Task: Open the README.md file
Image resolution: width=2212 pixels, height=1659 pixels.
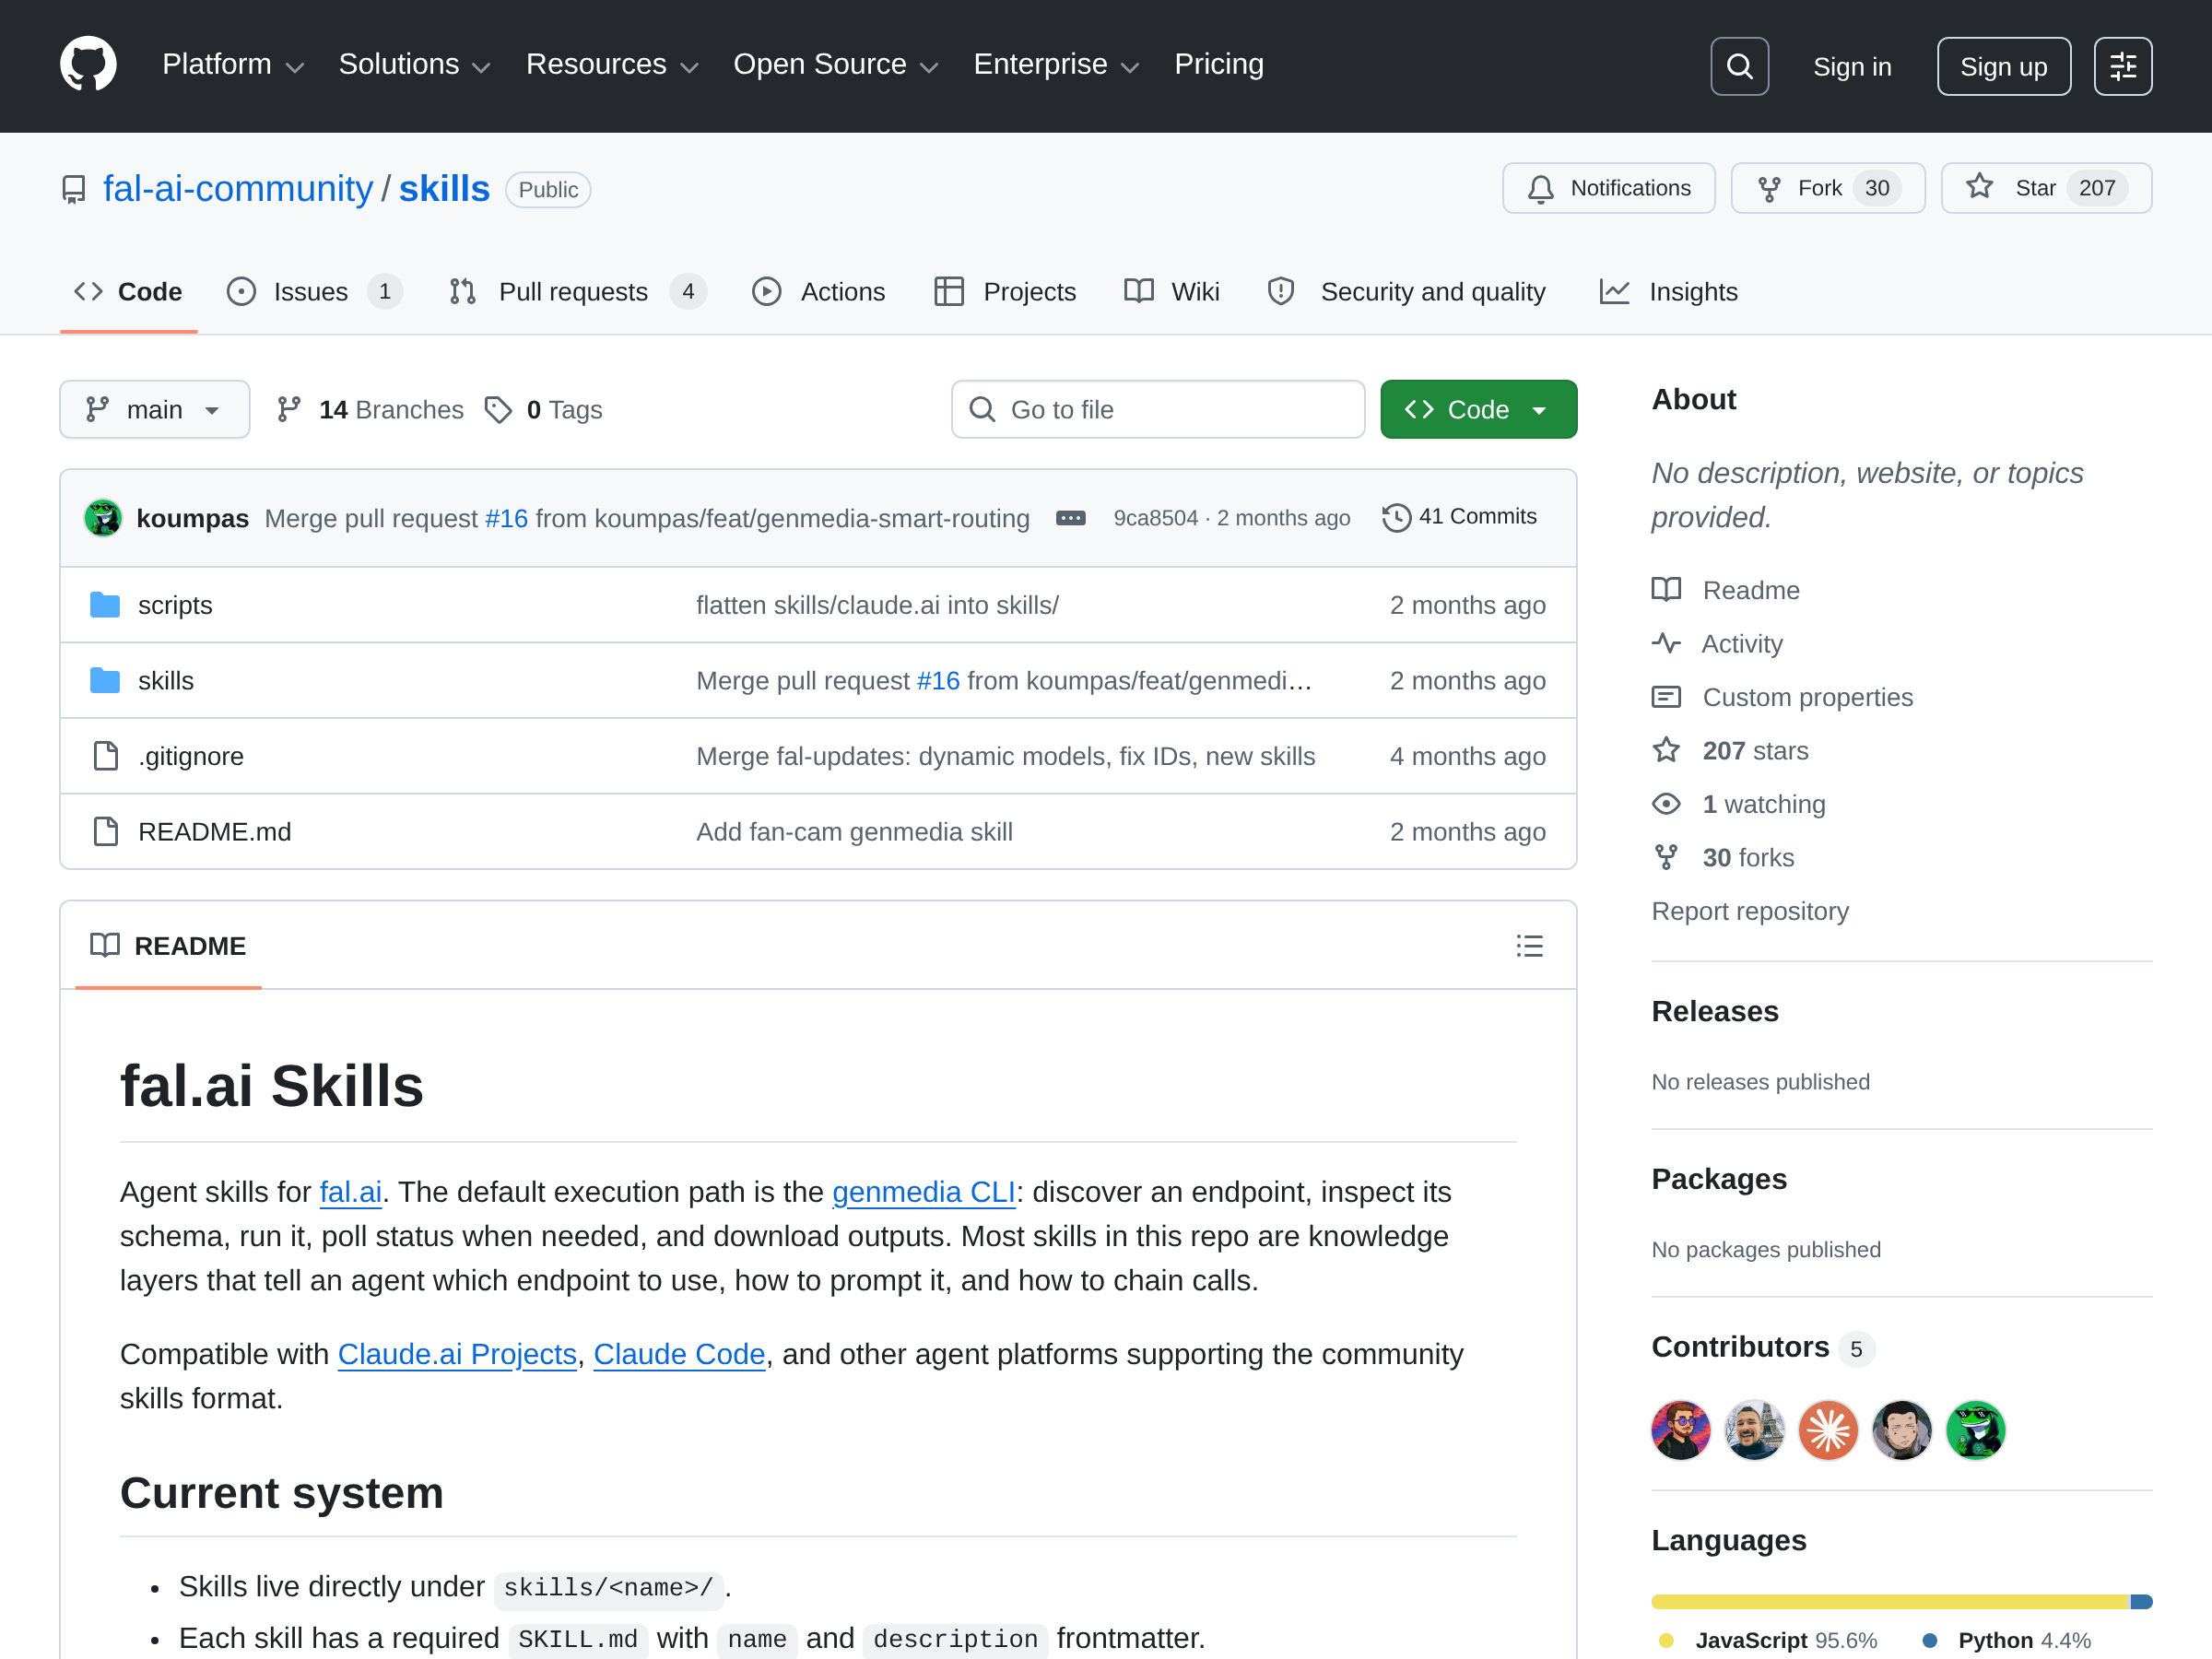Action: pyautogui.click(x=215, y=832)
